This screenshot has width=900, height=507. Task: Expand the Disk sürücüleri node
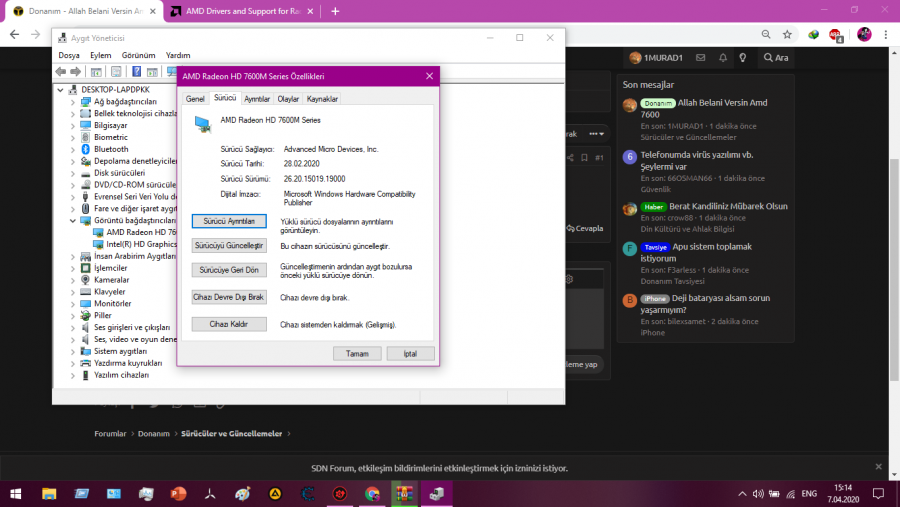coord(73,173)
